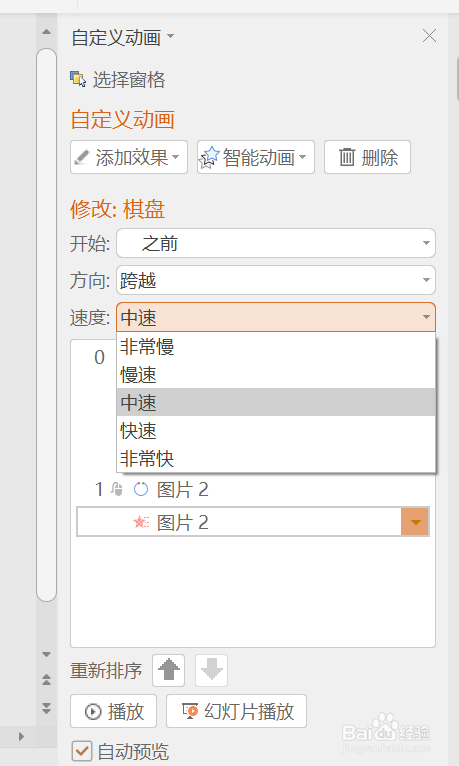Move animation down with reorder down arrow
The image size is (459, 766).
tap(211, 670)
